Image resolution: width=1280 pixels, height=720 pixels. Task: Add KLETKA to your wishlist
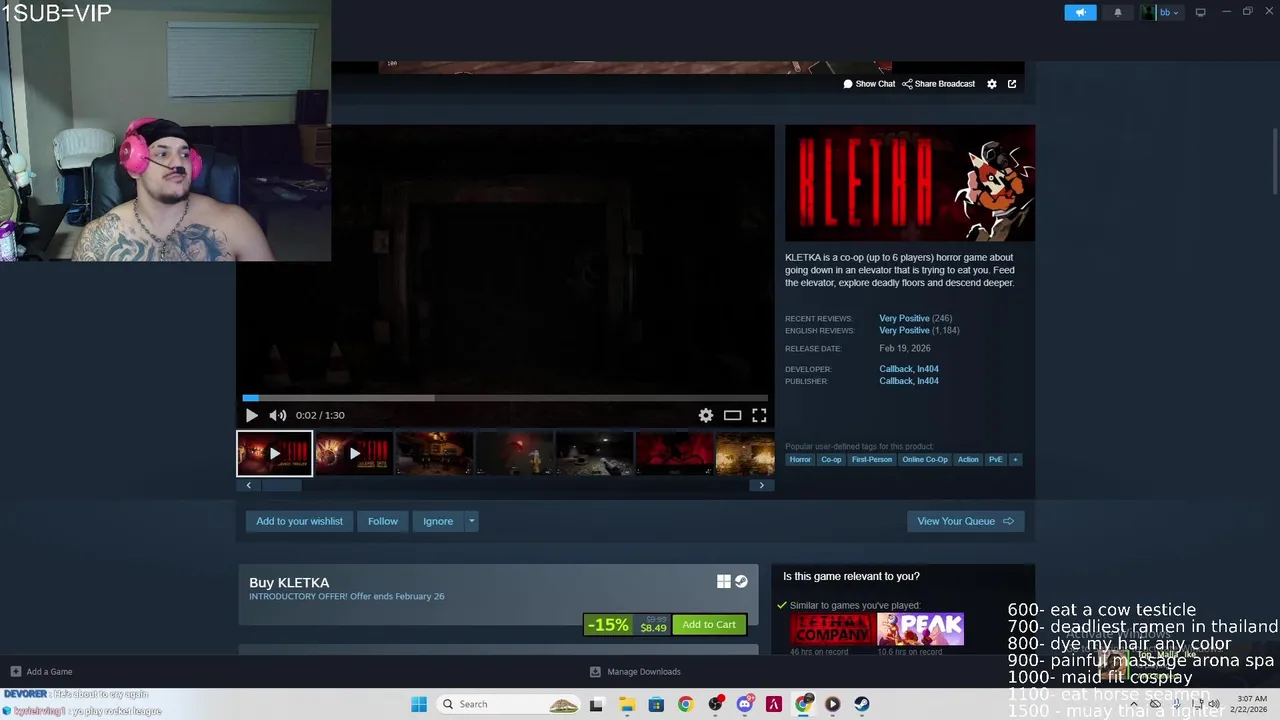point(299,521)
